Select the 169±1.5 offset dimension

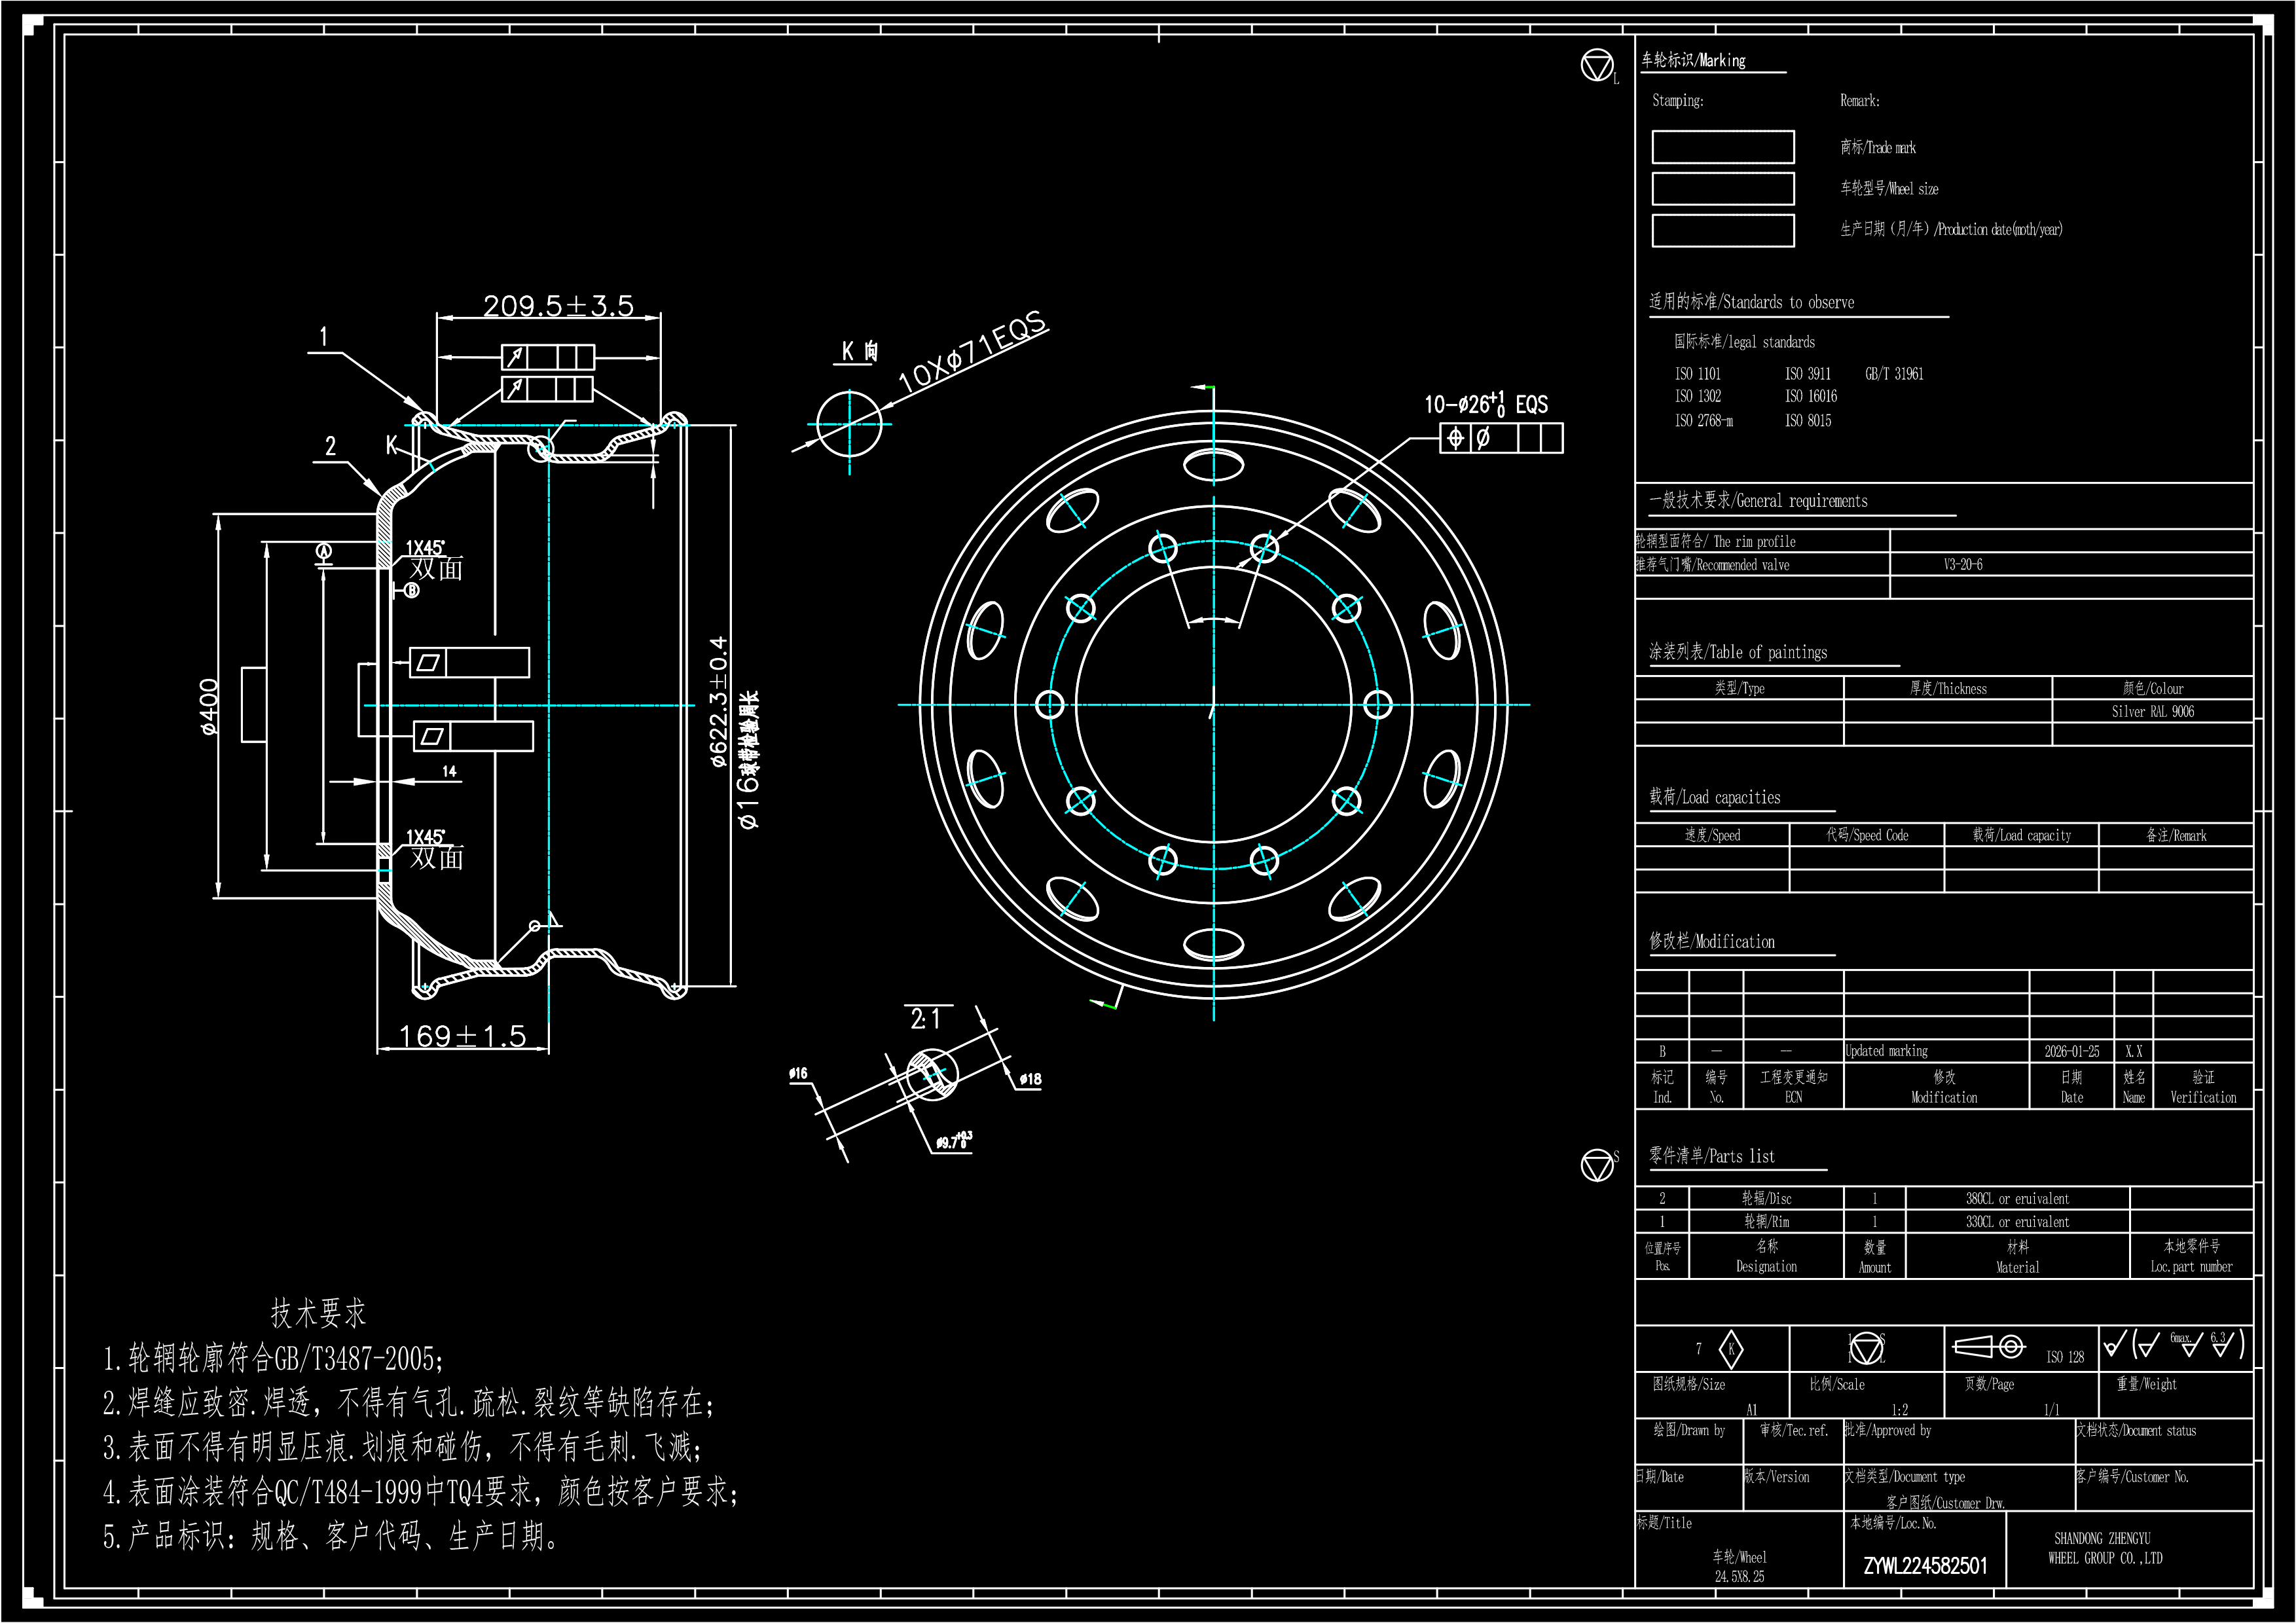click(x=462, y=1035)
